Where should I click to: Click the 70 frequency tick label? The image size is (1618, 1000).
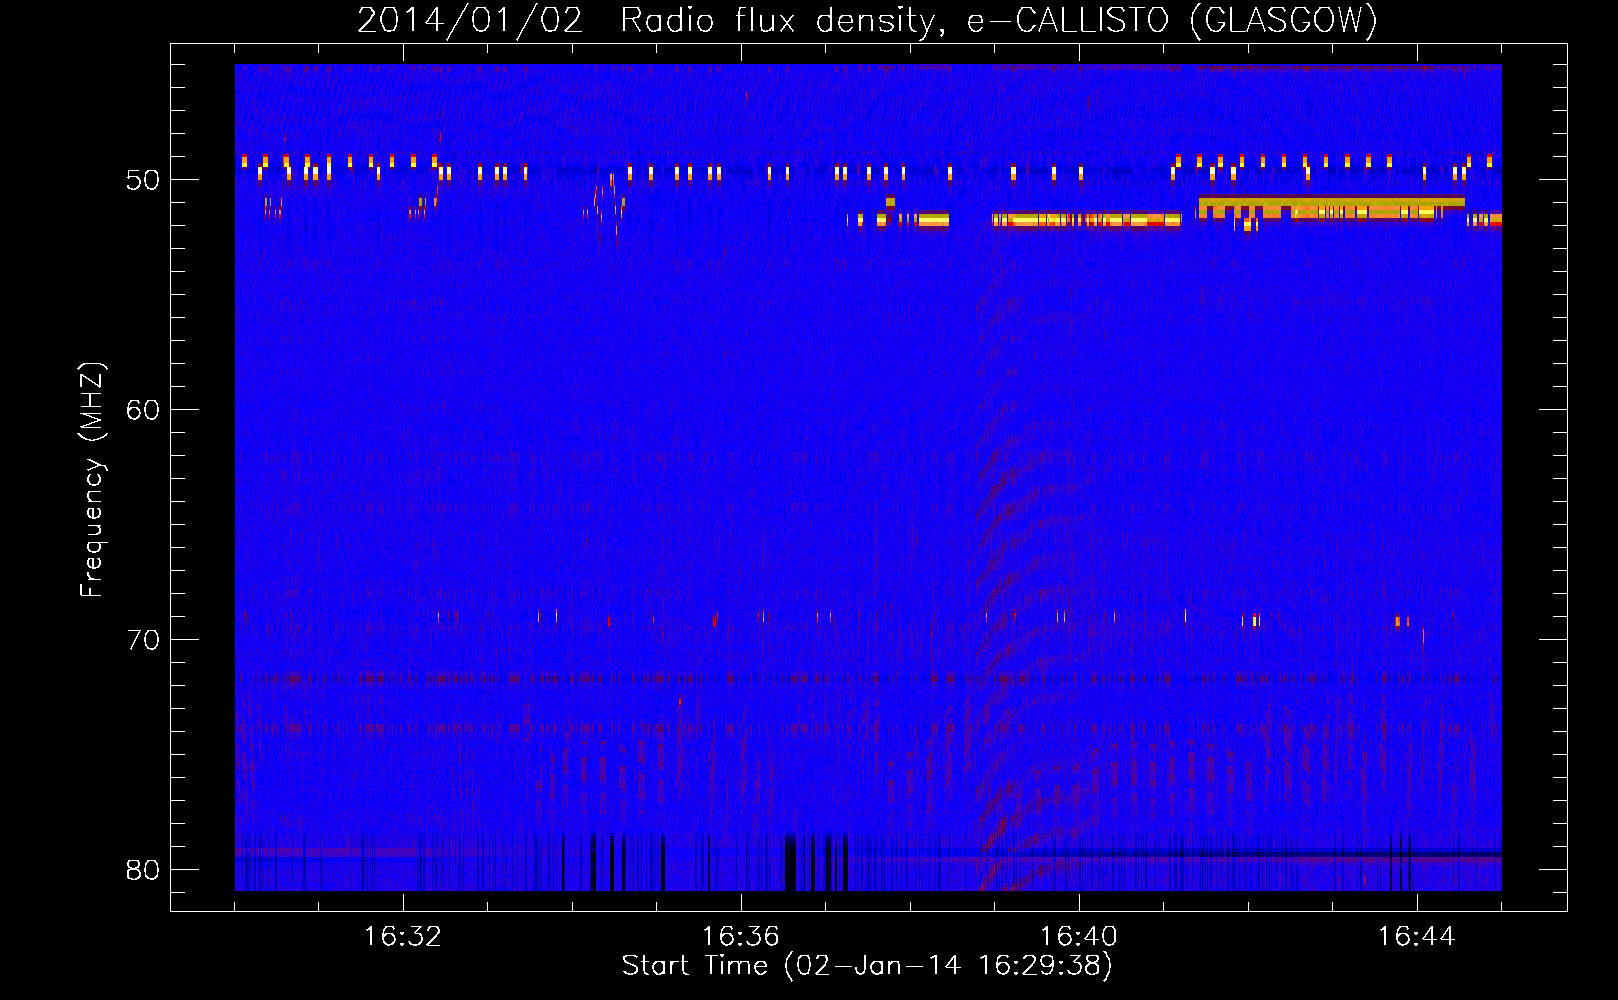pyautogui.click(x=143, y=640)
